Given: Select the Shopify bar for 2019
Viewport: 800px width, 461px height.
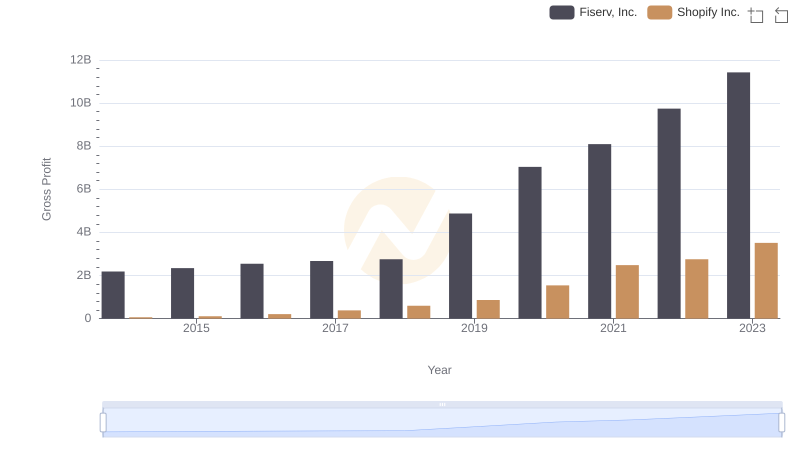Looking at the screenshot, I should click(x=488, y=309).
